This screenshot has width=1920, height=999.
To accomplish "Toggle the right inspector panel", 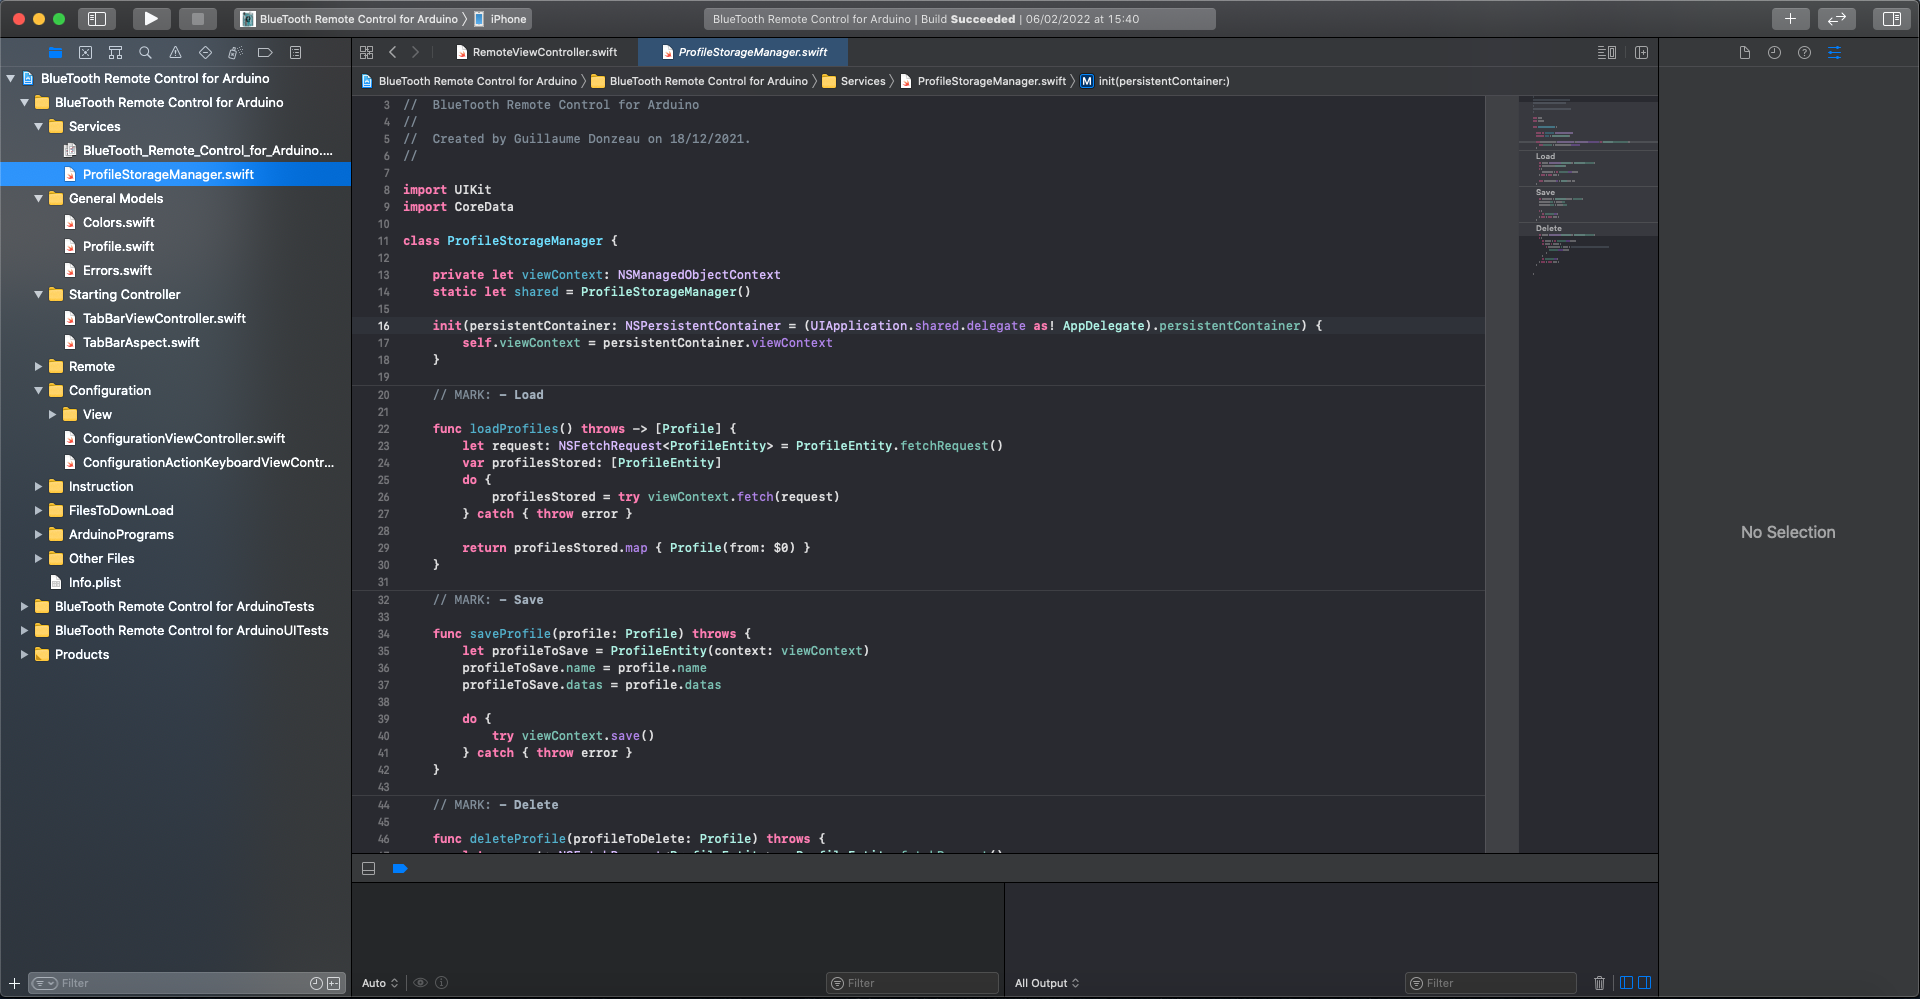I will (x=1891, y=18).
